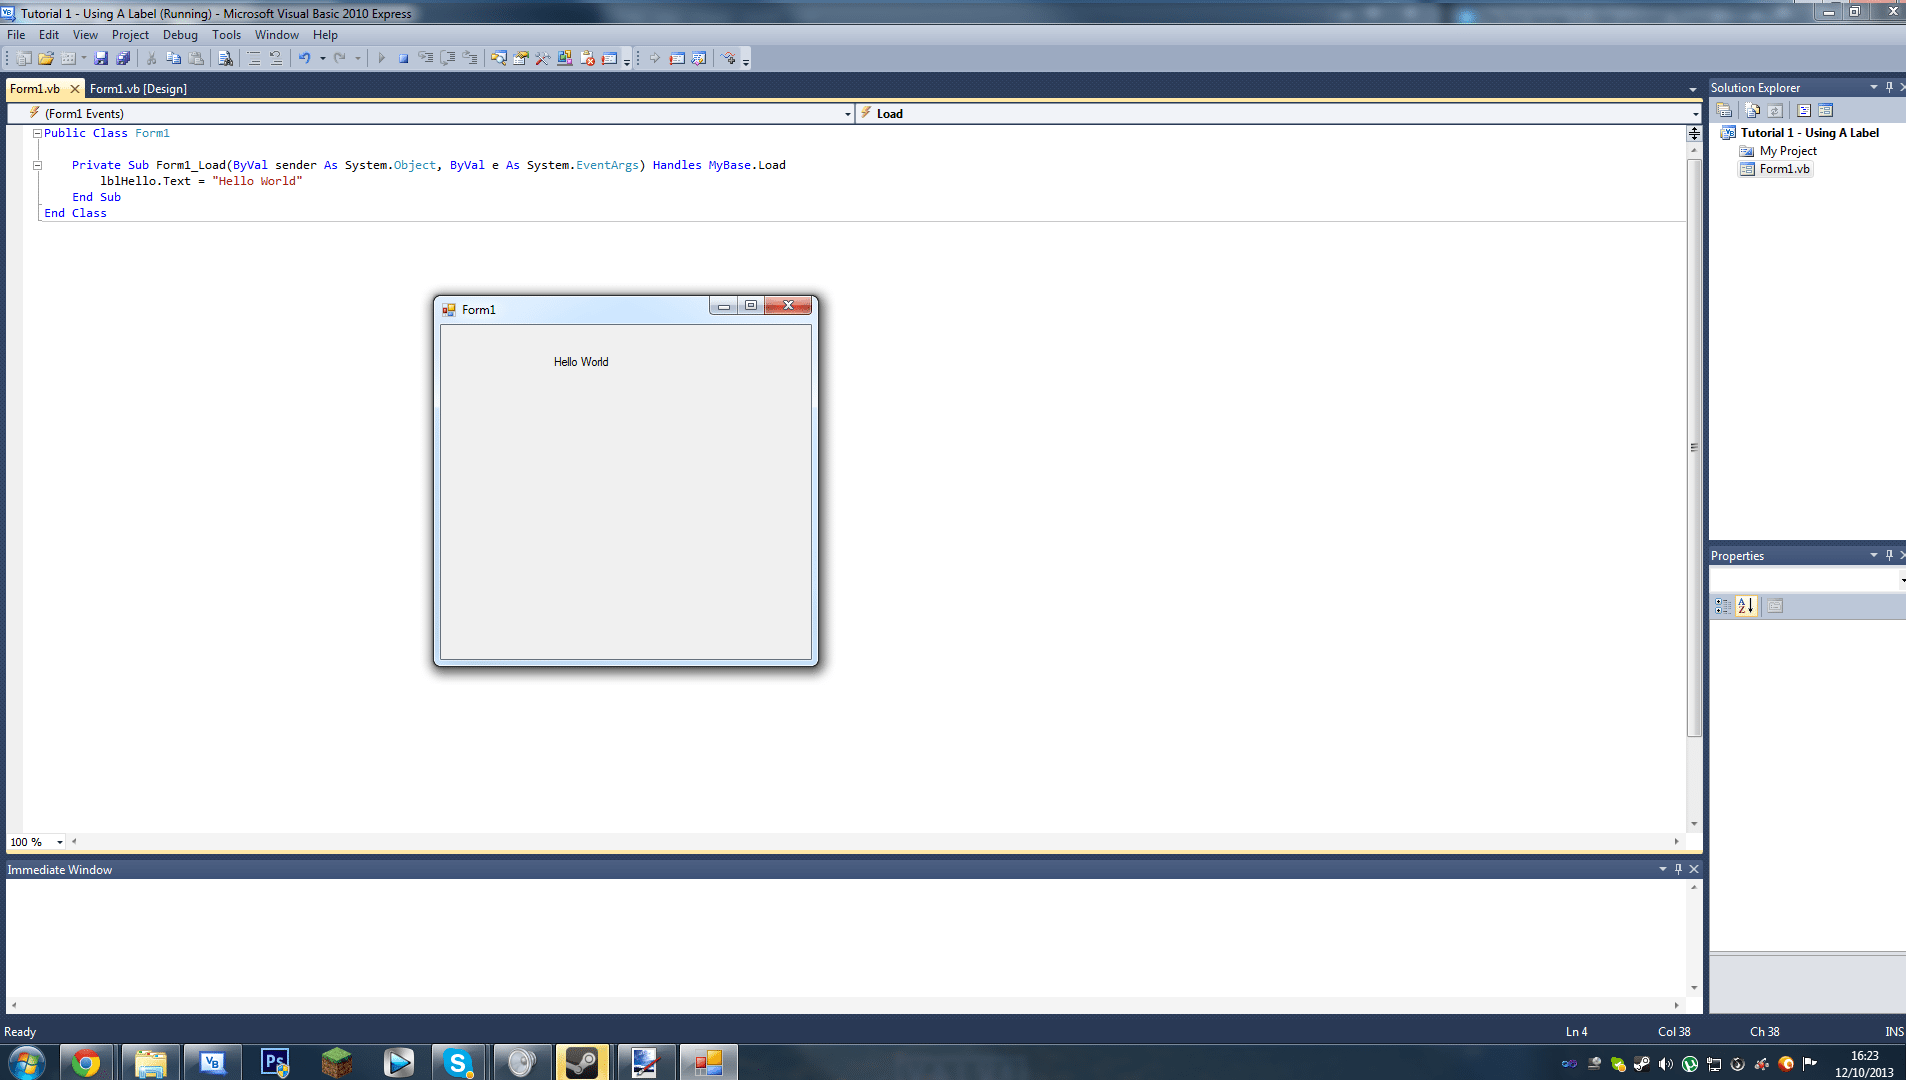This screenshot has height=1080, width=1906.
Task: Click the Save All toolbar icon
Action: tap(123, 59)
